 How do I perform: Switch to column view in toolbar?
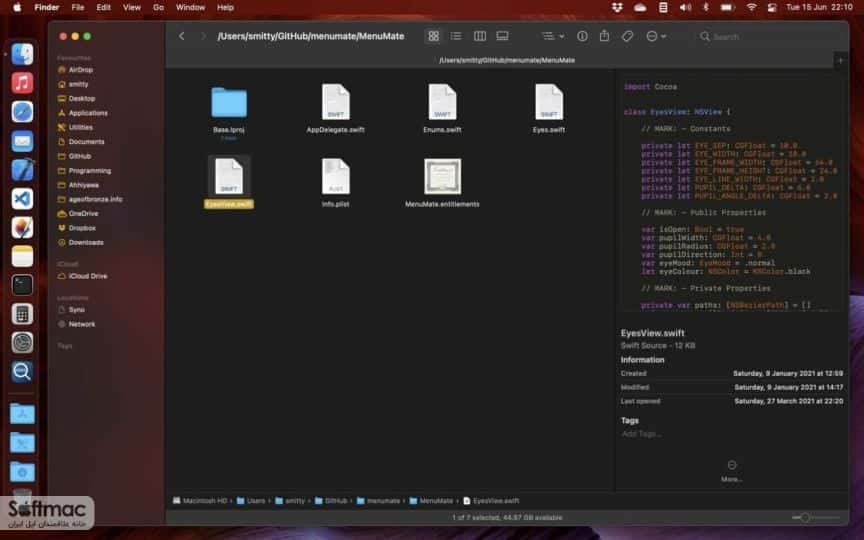pyautogui.click(x=479, y=36)
